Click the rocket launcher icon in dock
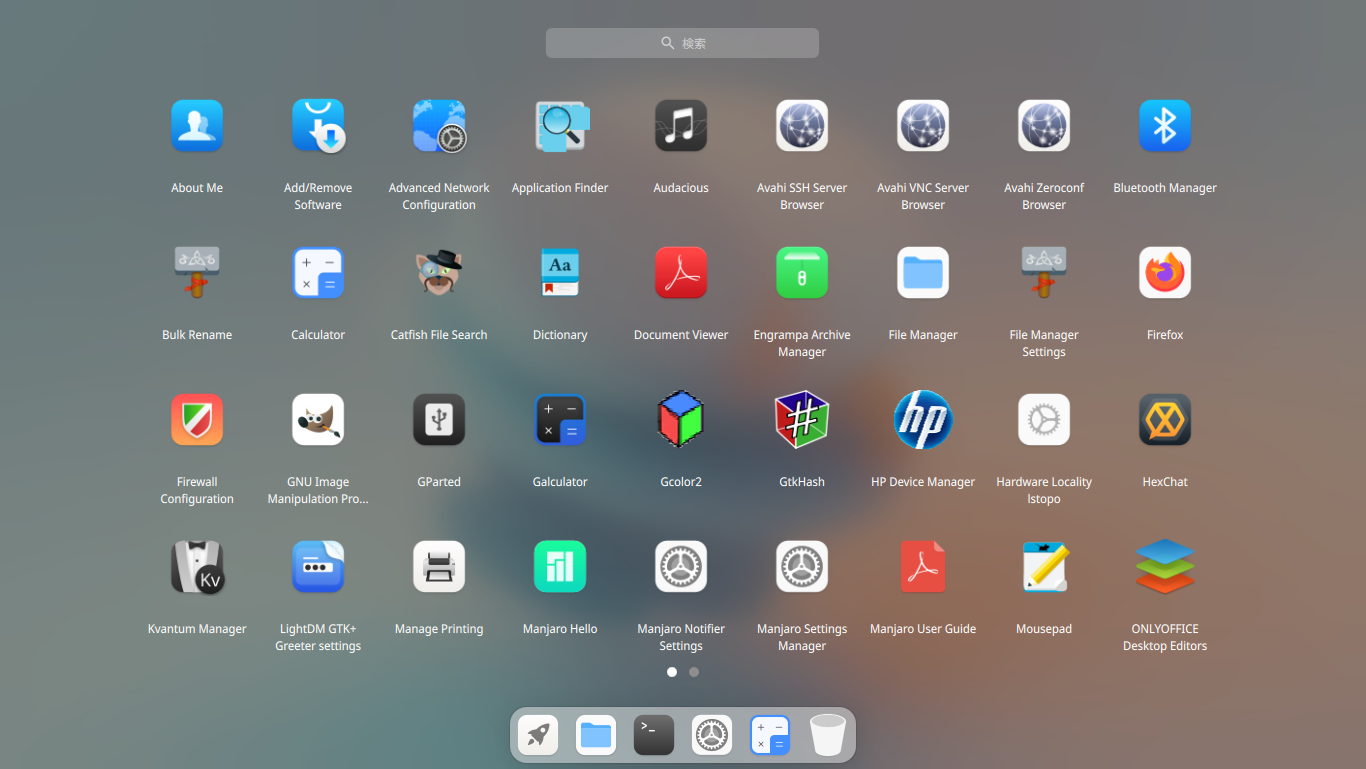The width and height of the screenshot is (1366, 769). coord(538,735)
